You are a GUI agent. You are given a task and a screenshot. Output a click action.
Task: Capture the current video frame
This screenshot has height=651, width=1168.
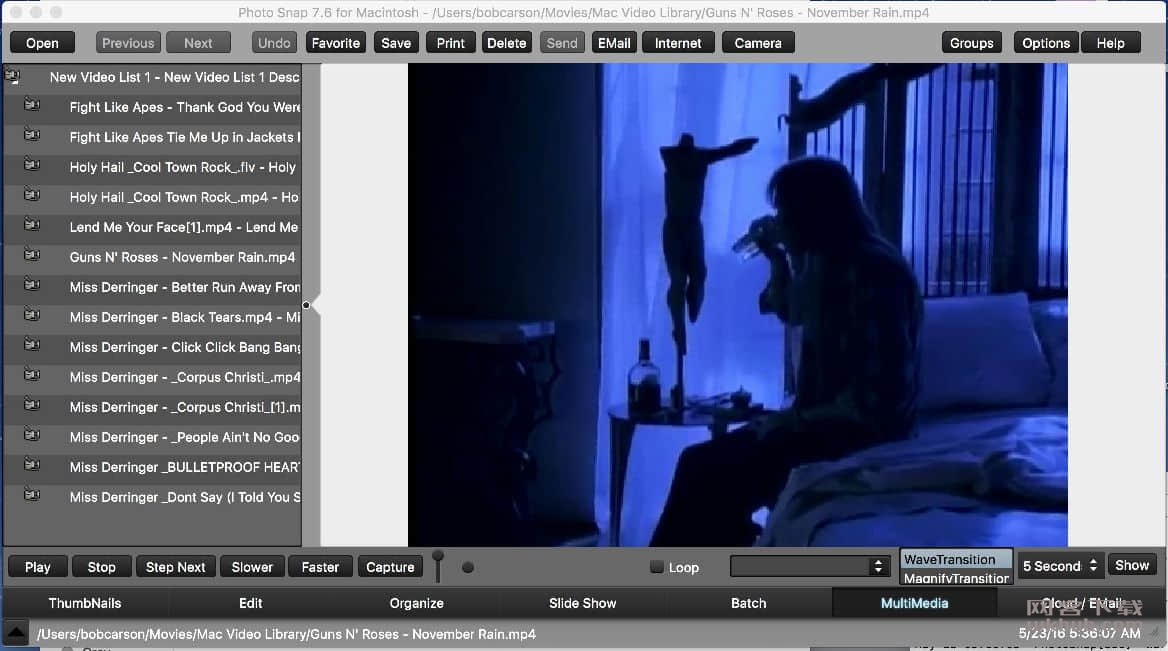pyautogui.click(x=390, y=567)
